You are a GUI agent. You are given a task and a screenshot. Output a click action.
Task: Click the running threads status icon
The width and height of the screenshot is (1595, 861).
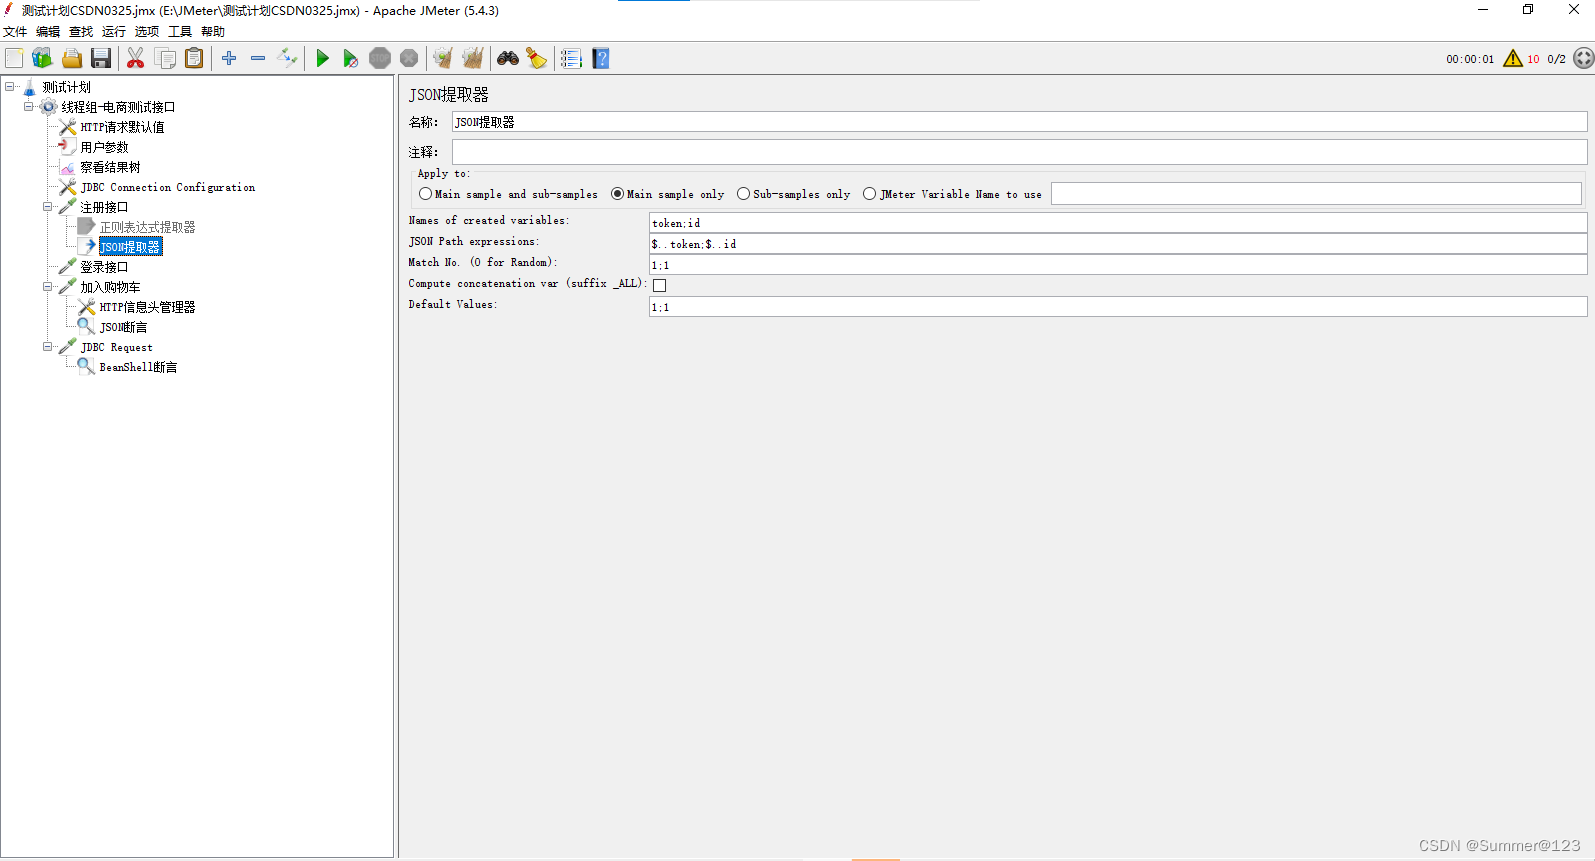[x=1583, y=58]
